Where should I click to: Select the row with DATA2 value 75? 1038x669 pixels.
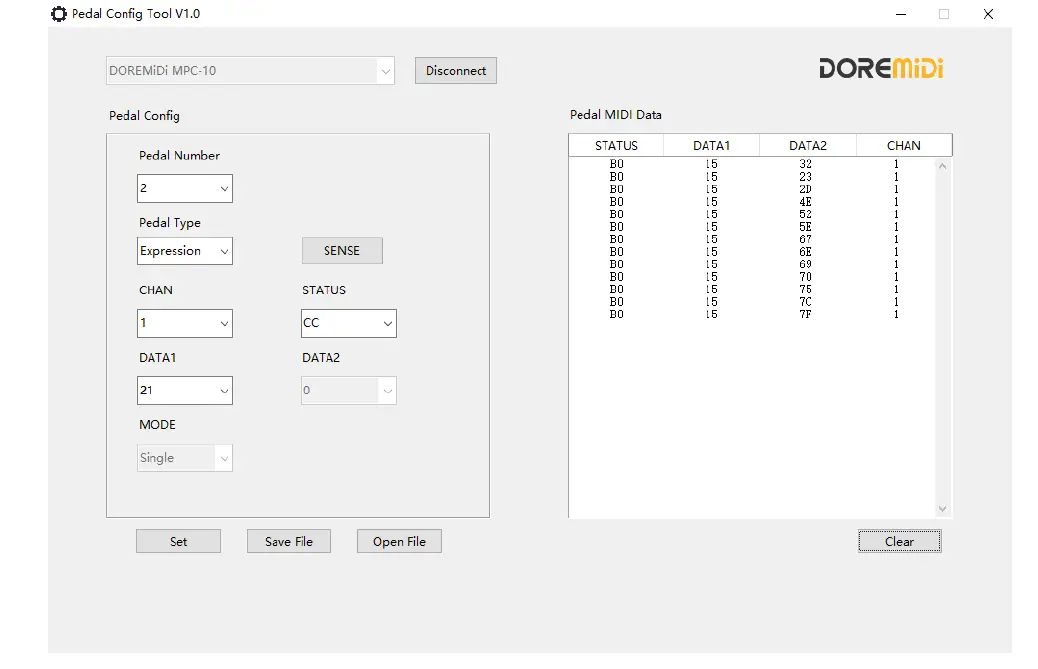[752, 290]
